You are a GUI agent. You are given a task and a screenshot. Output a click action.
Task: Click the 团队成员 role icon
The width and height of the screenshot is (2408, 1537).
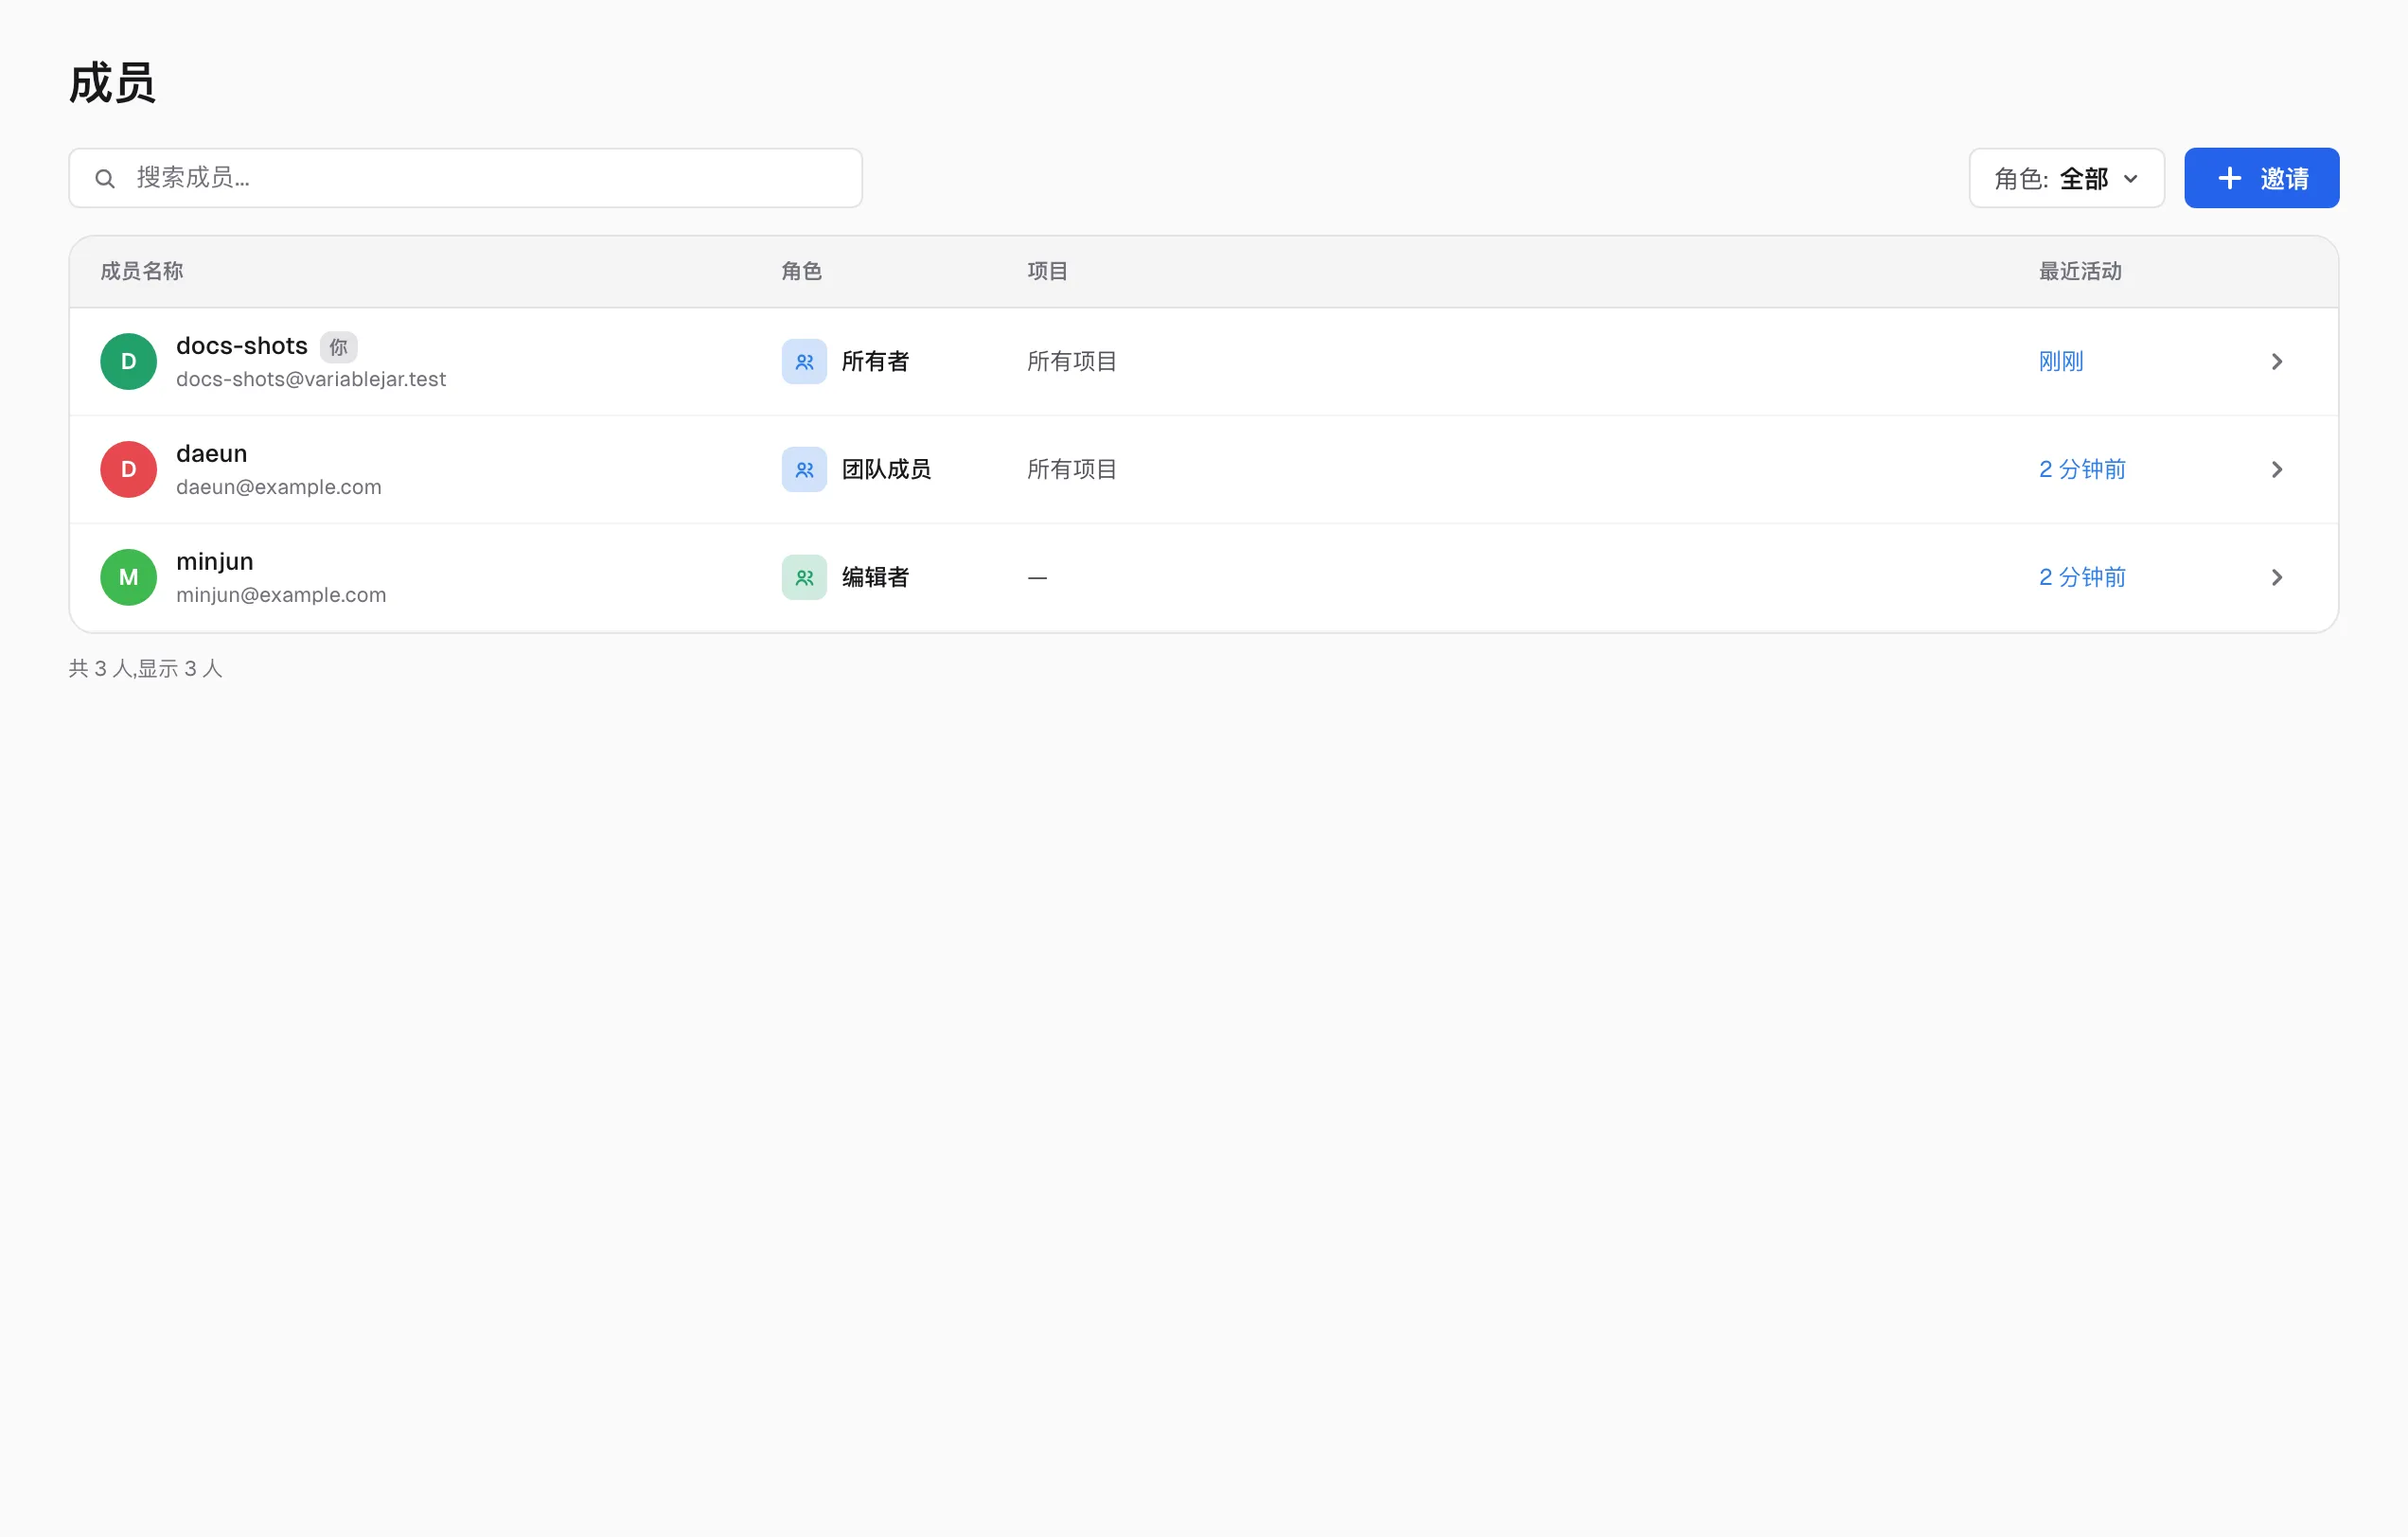pyautogui.click(x=804, y=469)
